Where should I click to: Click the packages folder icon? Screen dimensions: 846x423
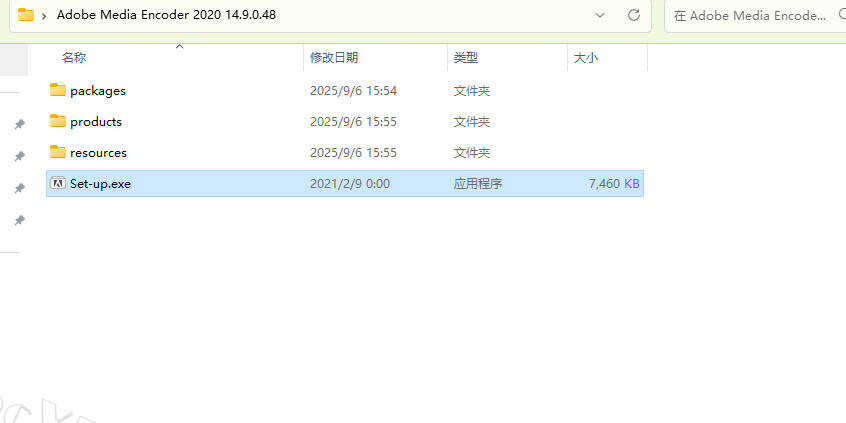tap(58, 90)
